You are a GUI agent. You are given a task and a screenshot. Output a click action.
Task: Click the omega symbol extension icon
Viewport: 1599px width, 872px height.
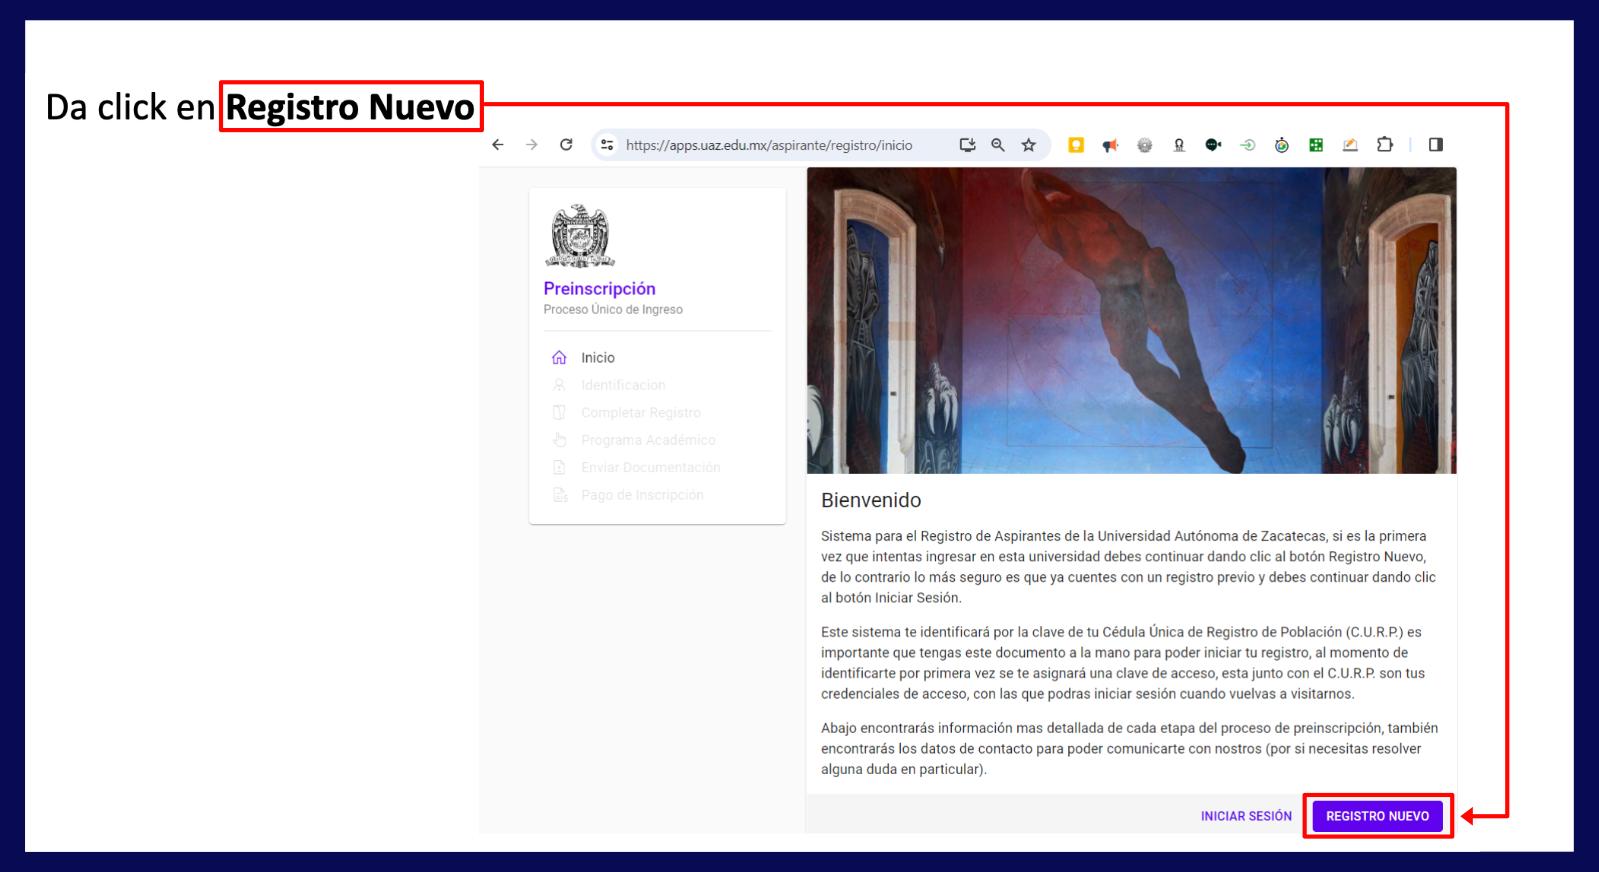click(x=1179, y=145)
